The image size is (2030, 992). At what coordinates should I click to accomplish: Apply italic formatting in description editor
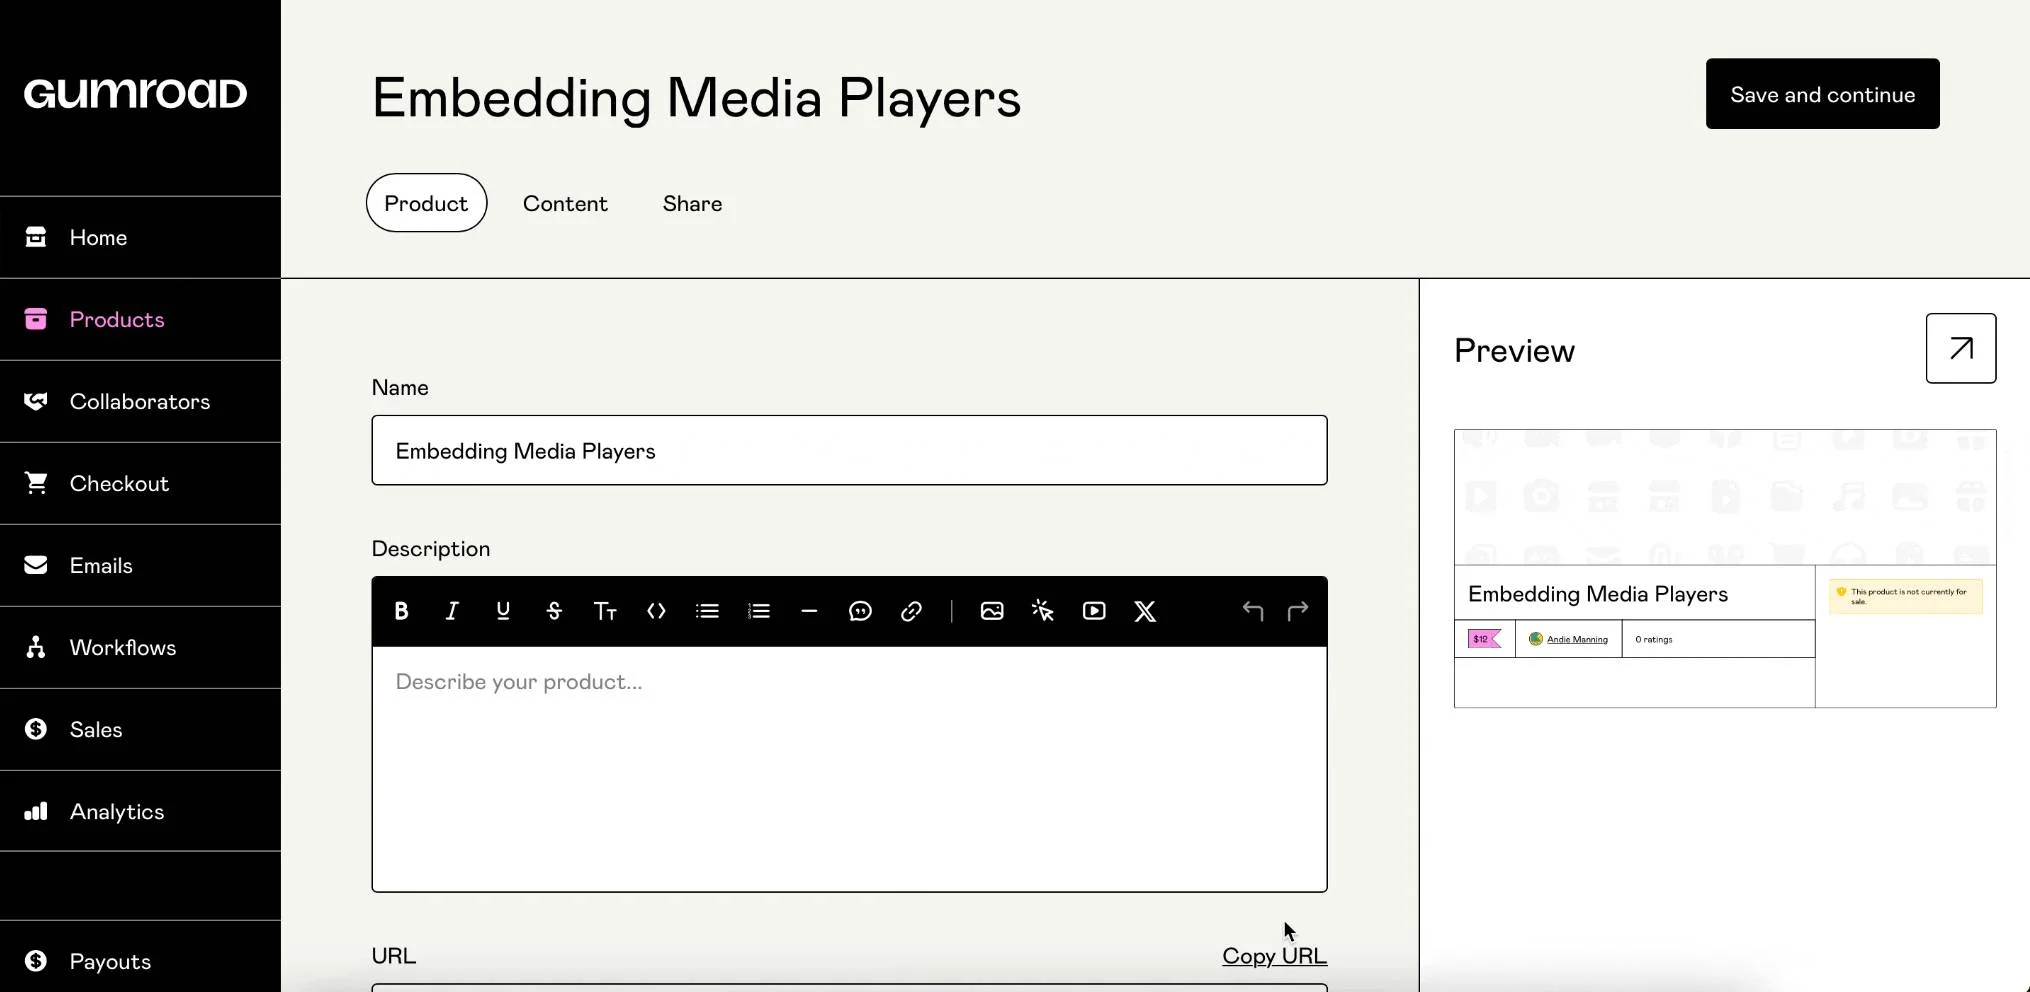(x=452, y=611)
